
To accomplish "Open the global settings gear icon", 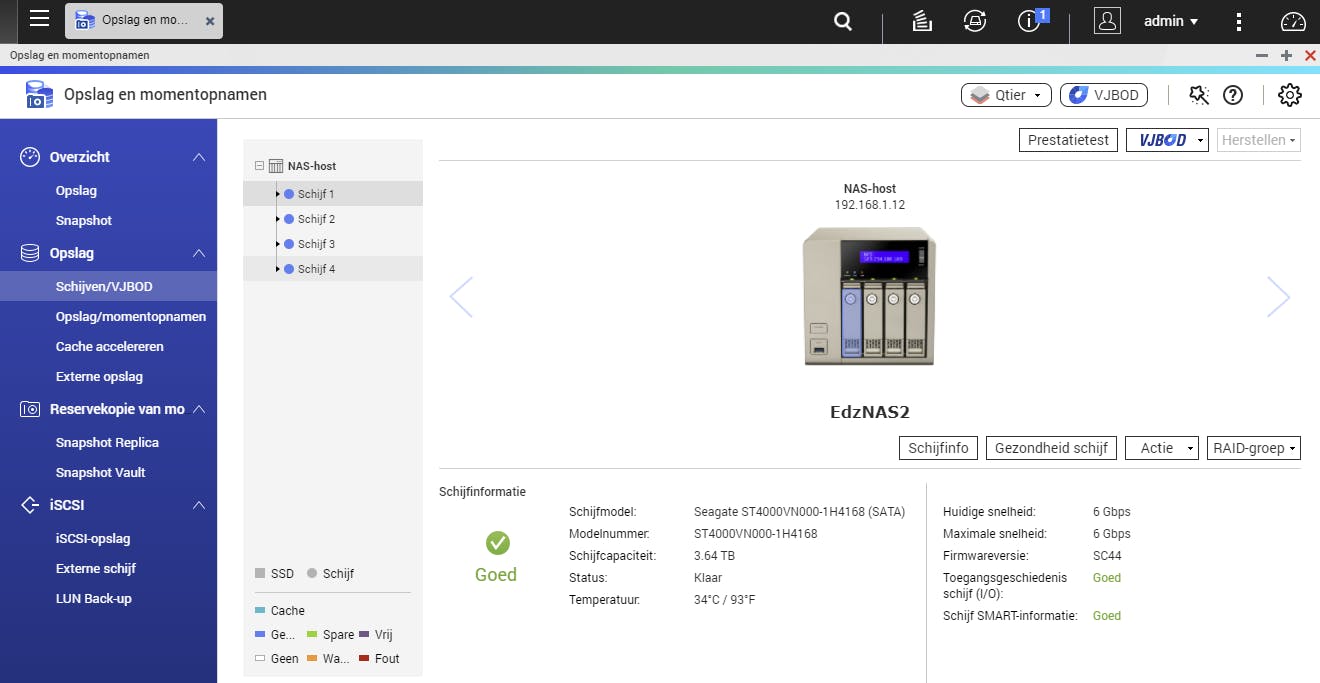I will coord(1289,95).
